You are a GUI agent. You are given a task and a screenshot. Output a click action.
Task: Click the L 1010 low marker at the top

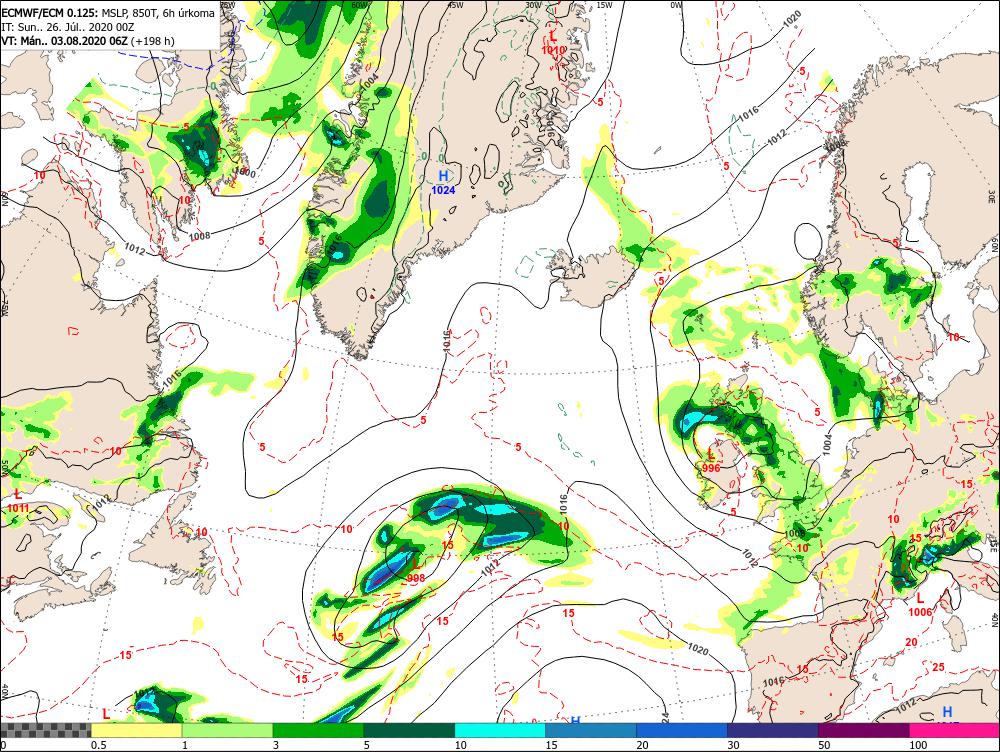(553, 42)
